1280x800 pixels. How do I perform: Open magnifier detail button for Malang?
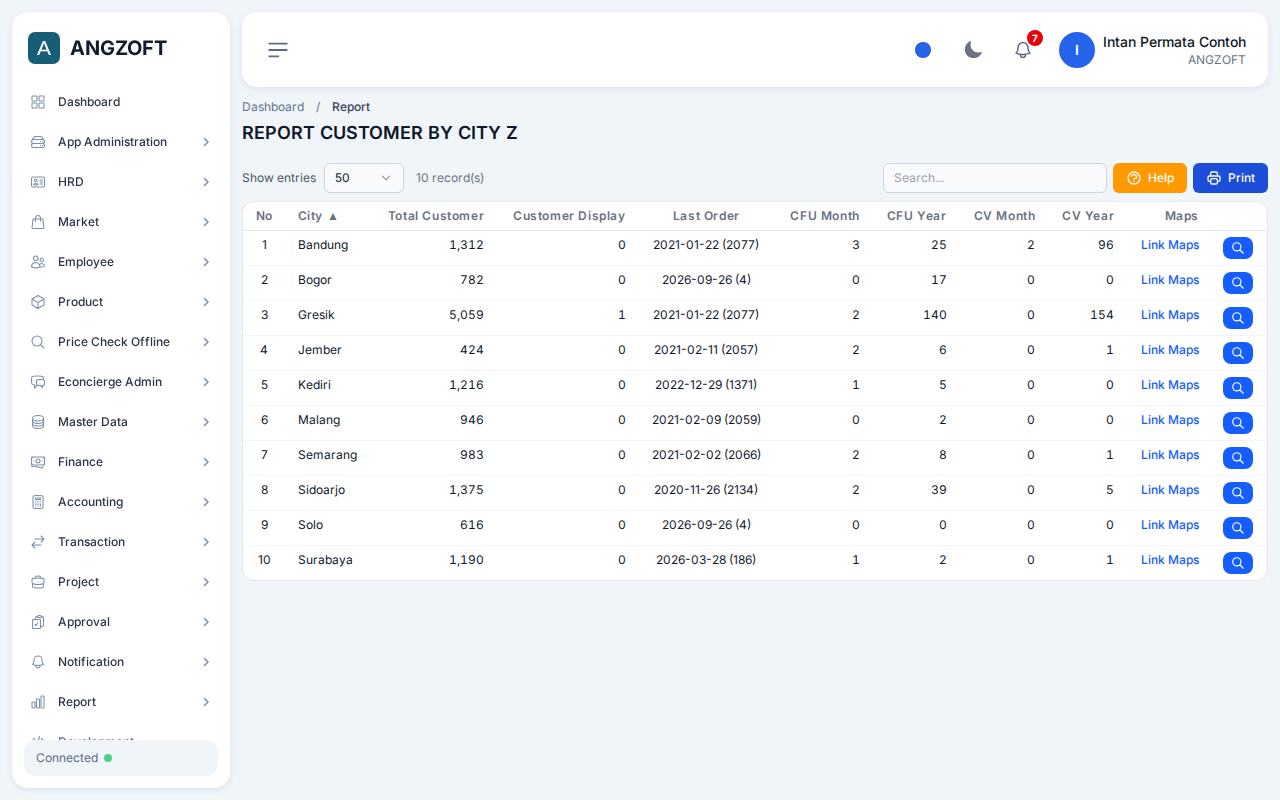pos(1238,423)
